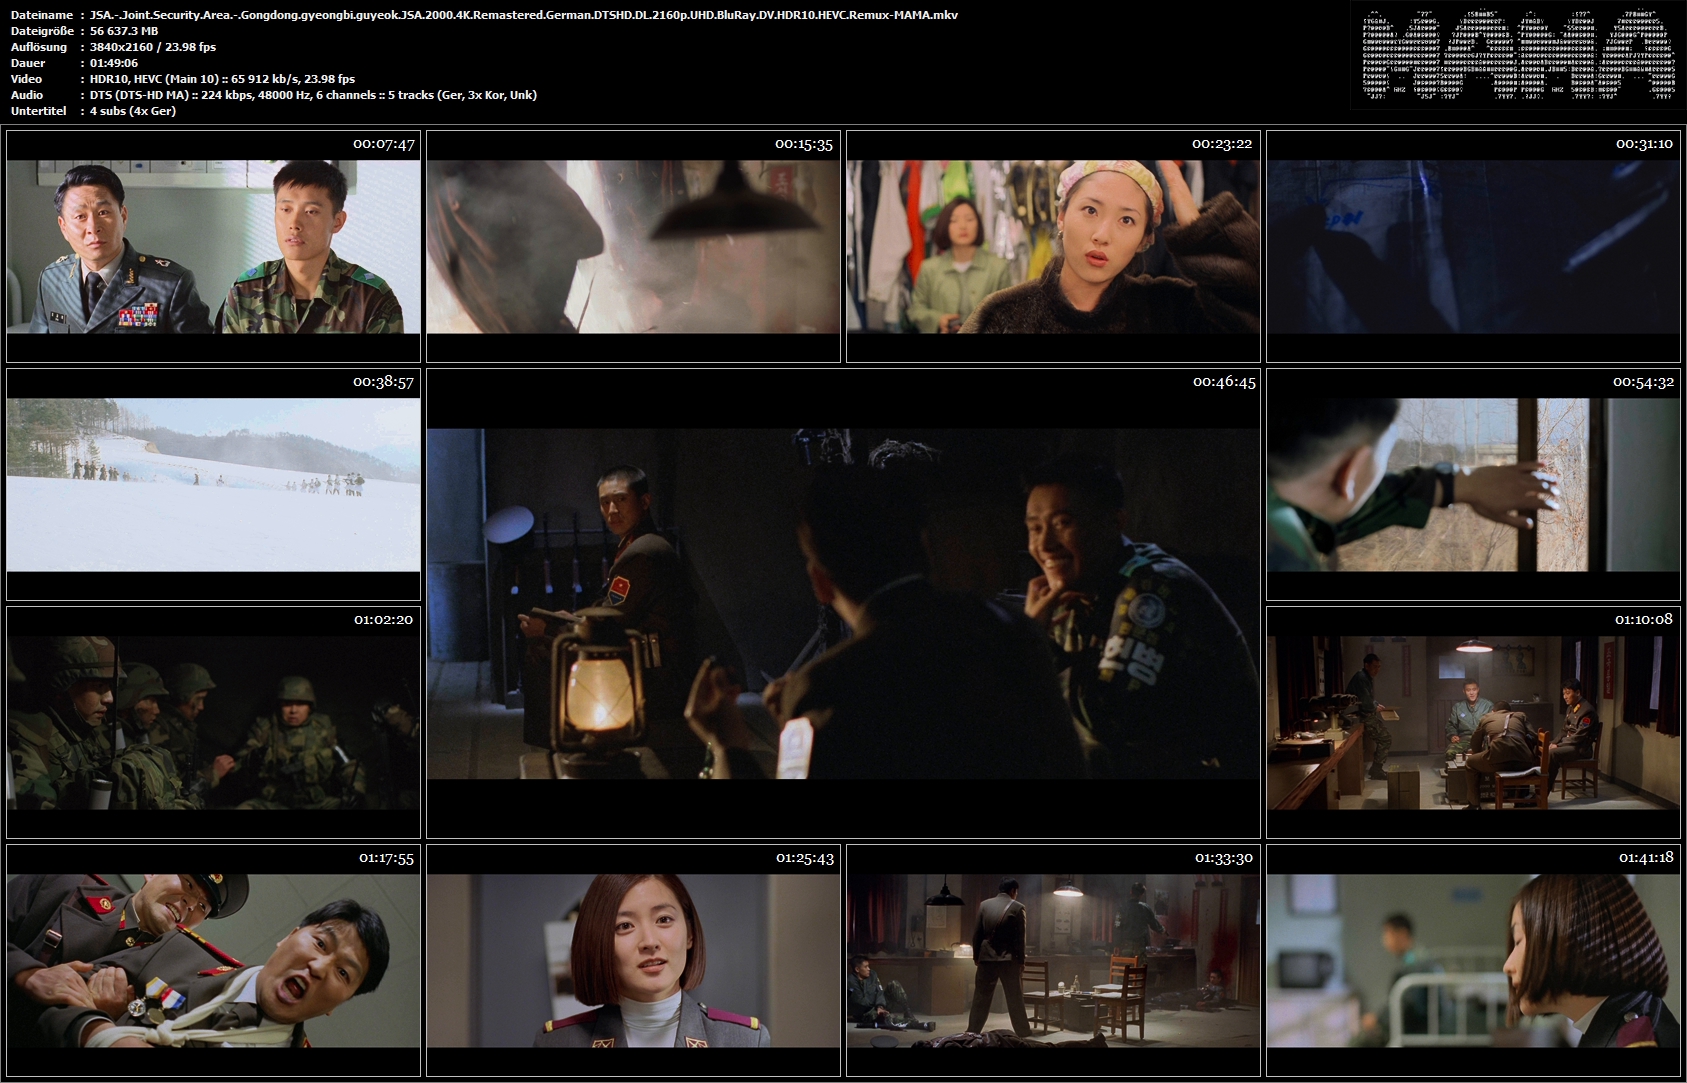Open the thumbnail at 01:25:43

633,960
